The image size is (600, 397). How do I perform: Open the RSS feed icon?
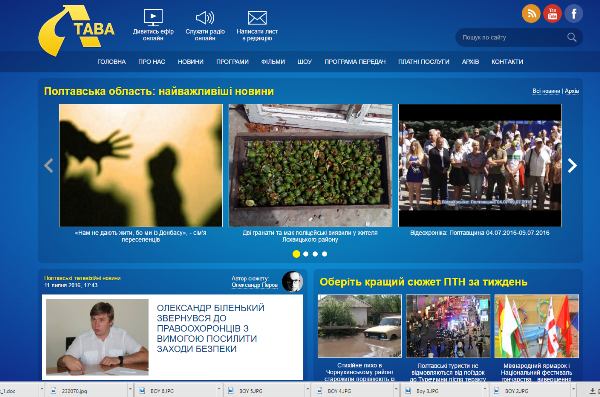(x=531, y=14)
